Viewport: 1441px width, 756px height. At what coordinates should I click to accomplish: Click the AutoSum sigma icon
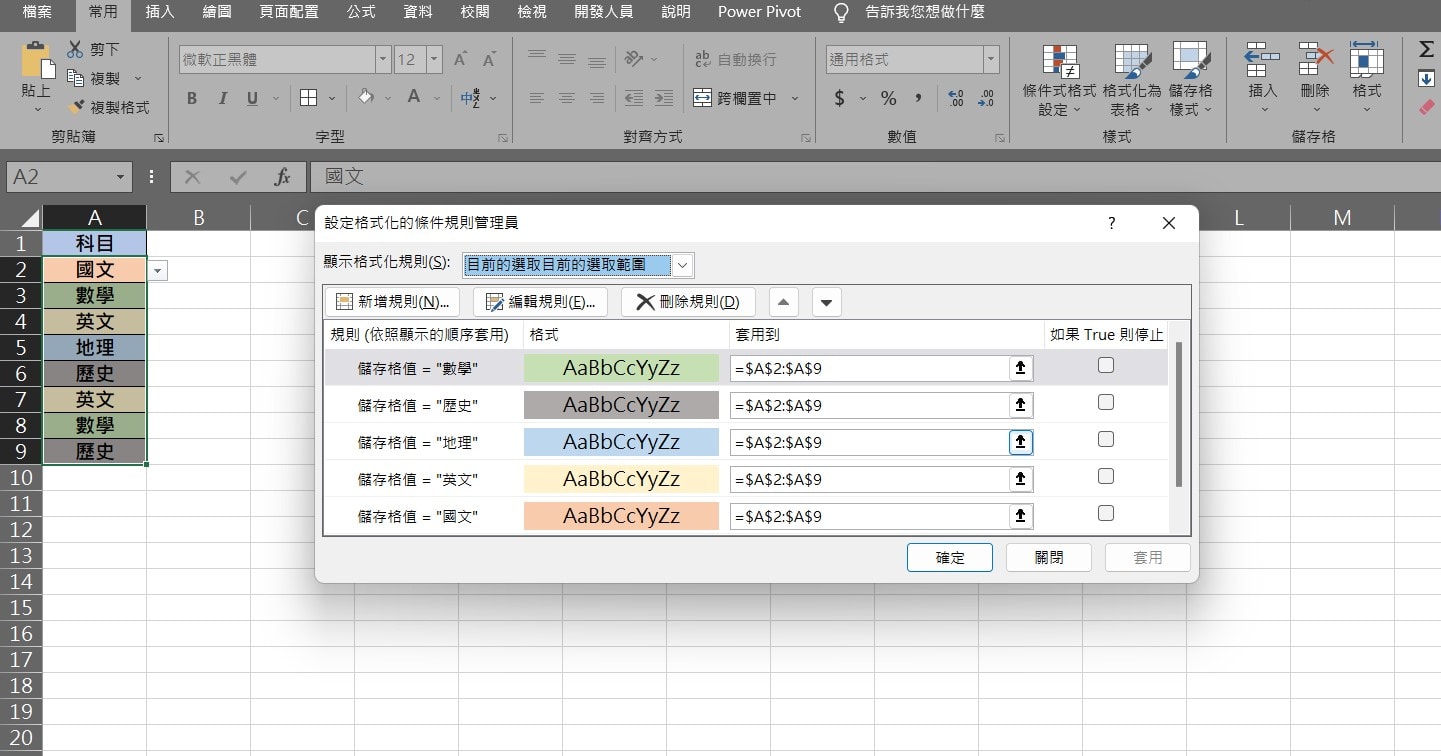click(x=1426, y=49)
